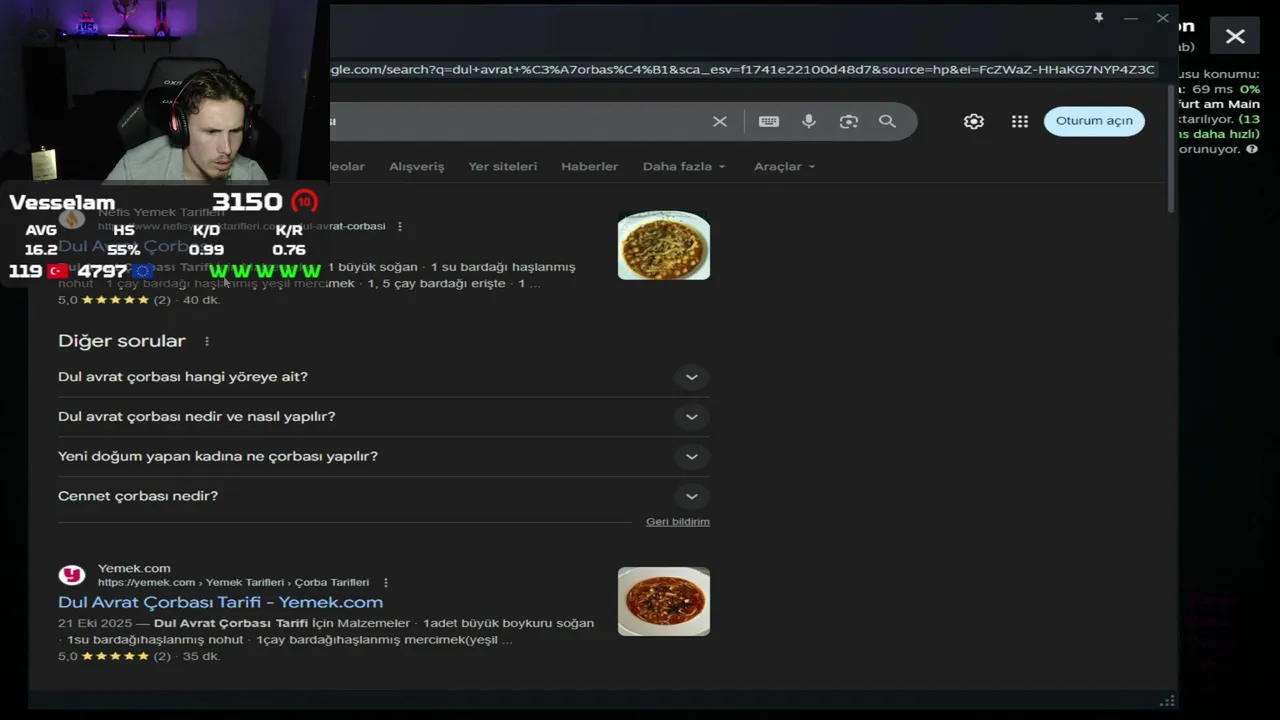Open the Yemek.com recipe soup thumbnail
This screenshot has width=1280, height=720.
tap(664, 601)
